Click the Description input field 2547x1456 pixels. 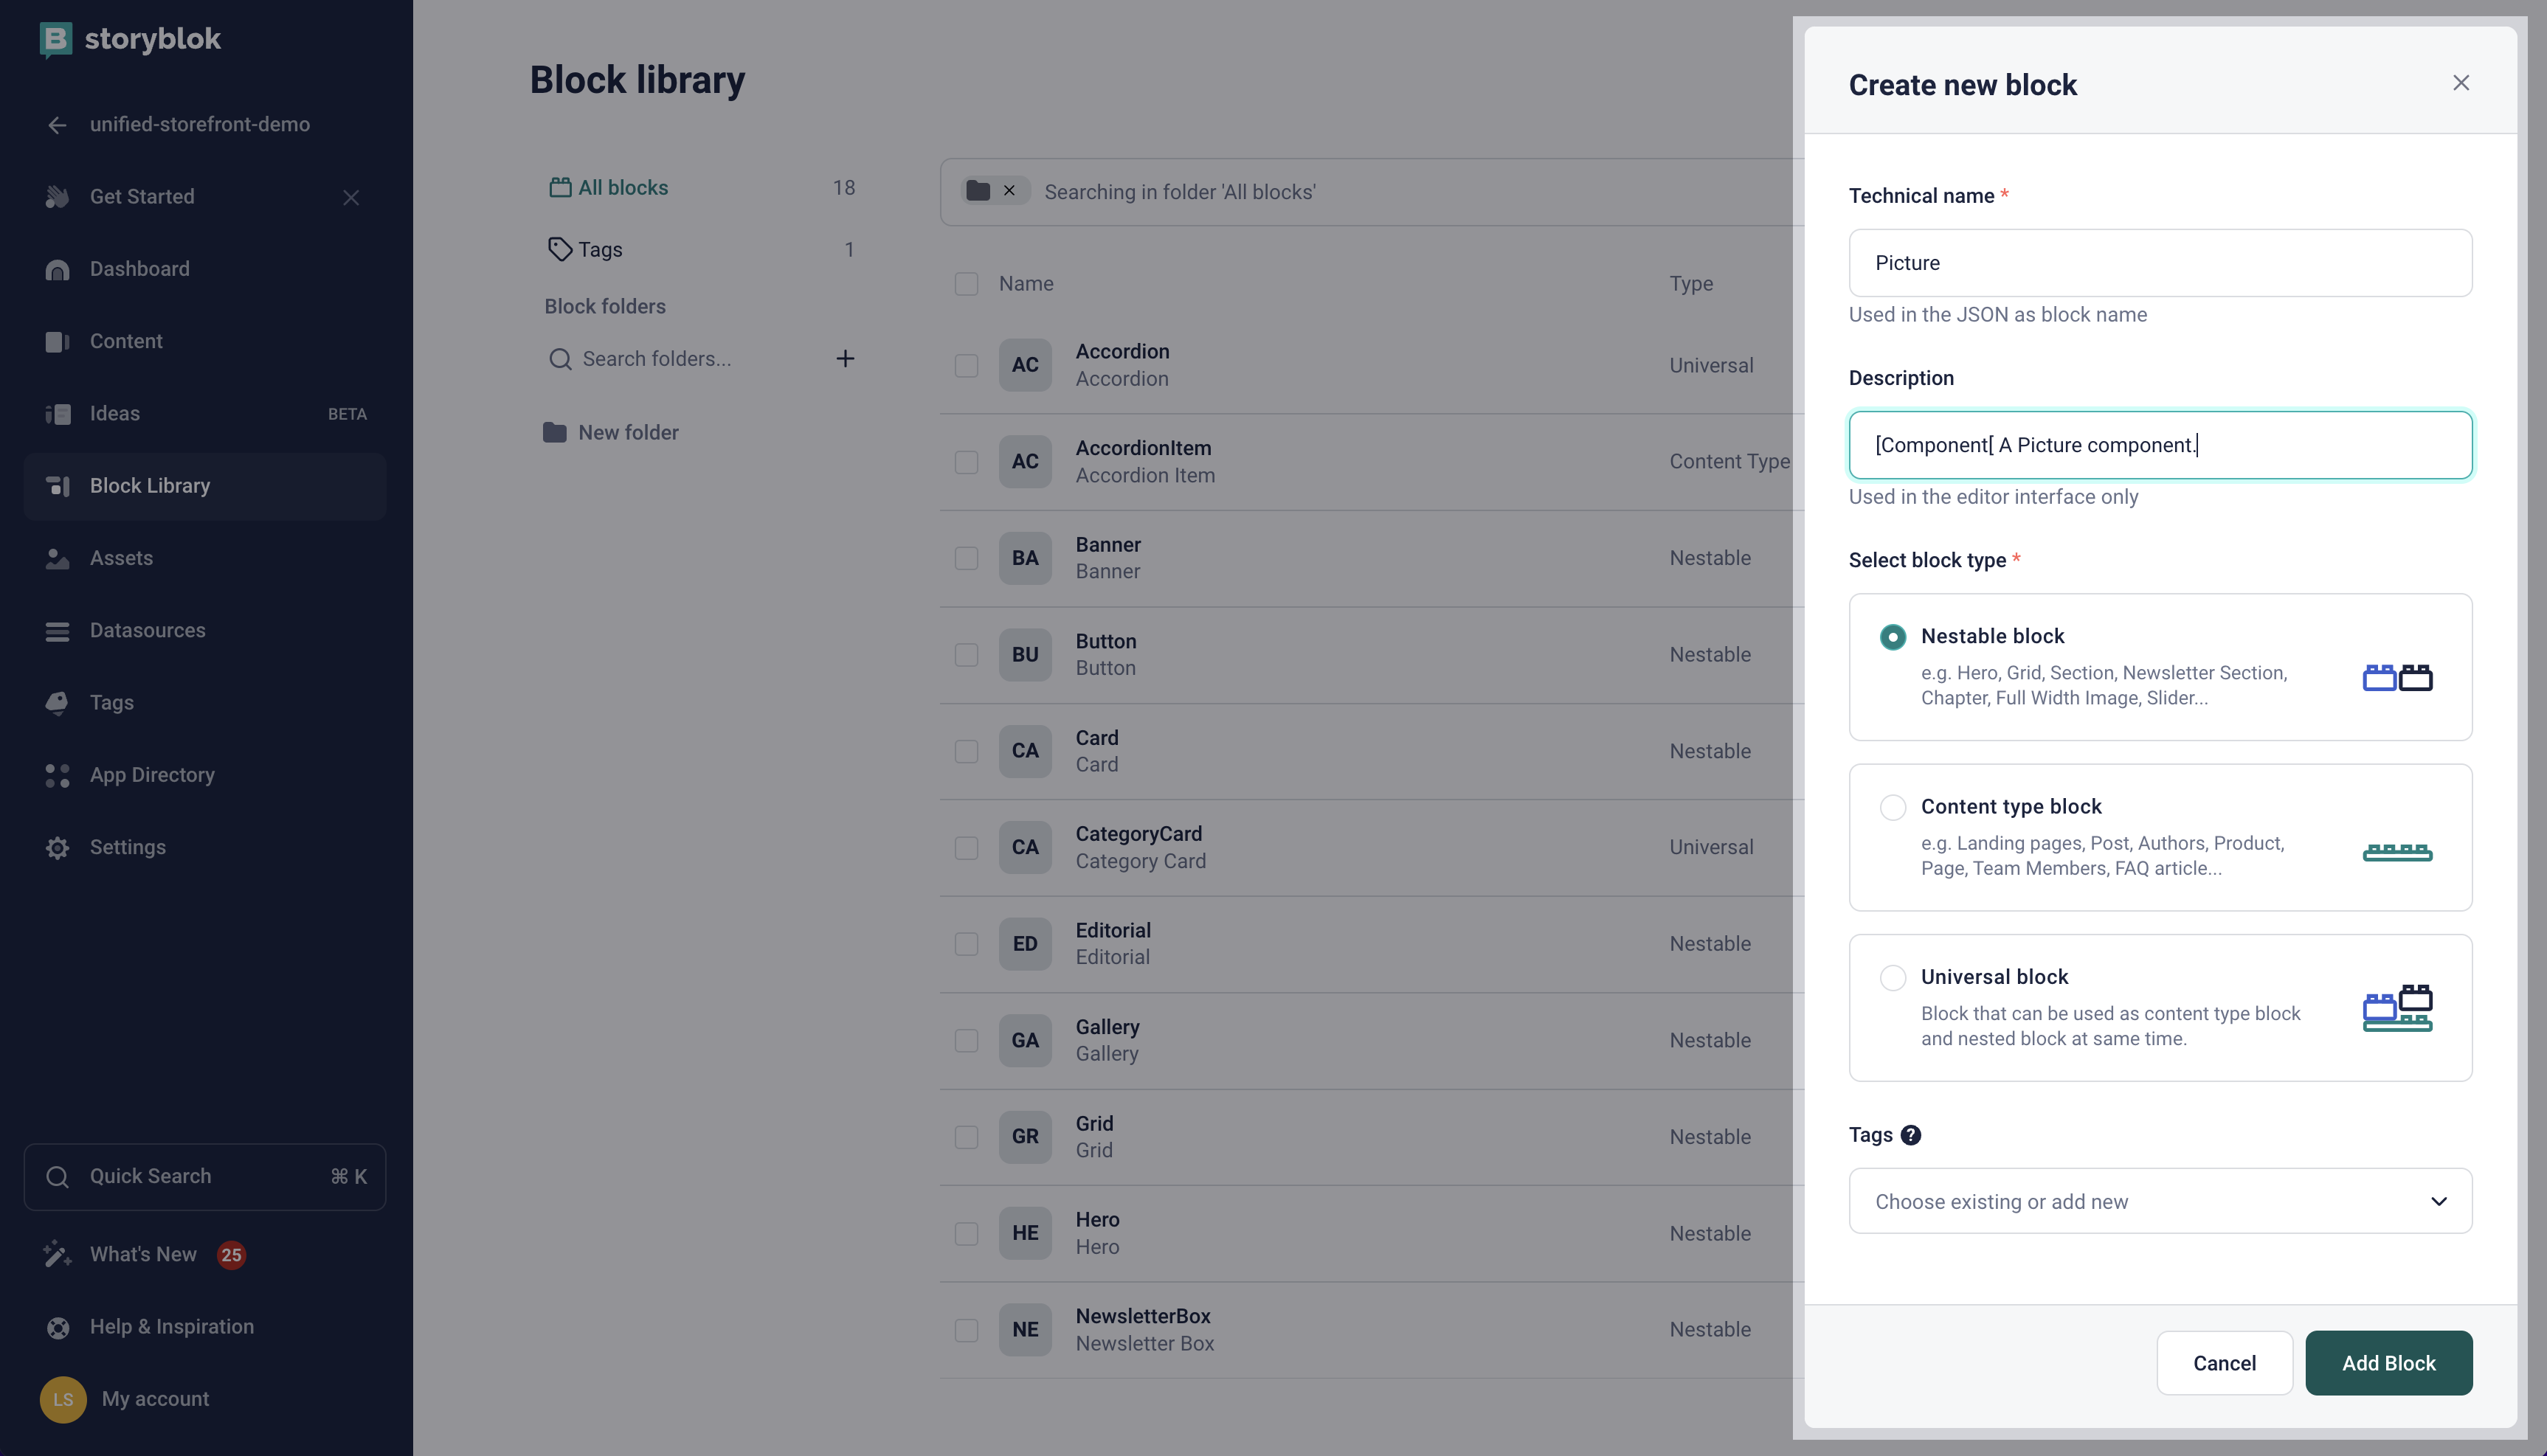2160,445
